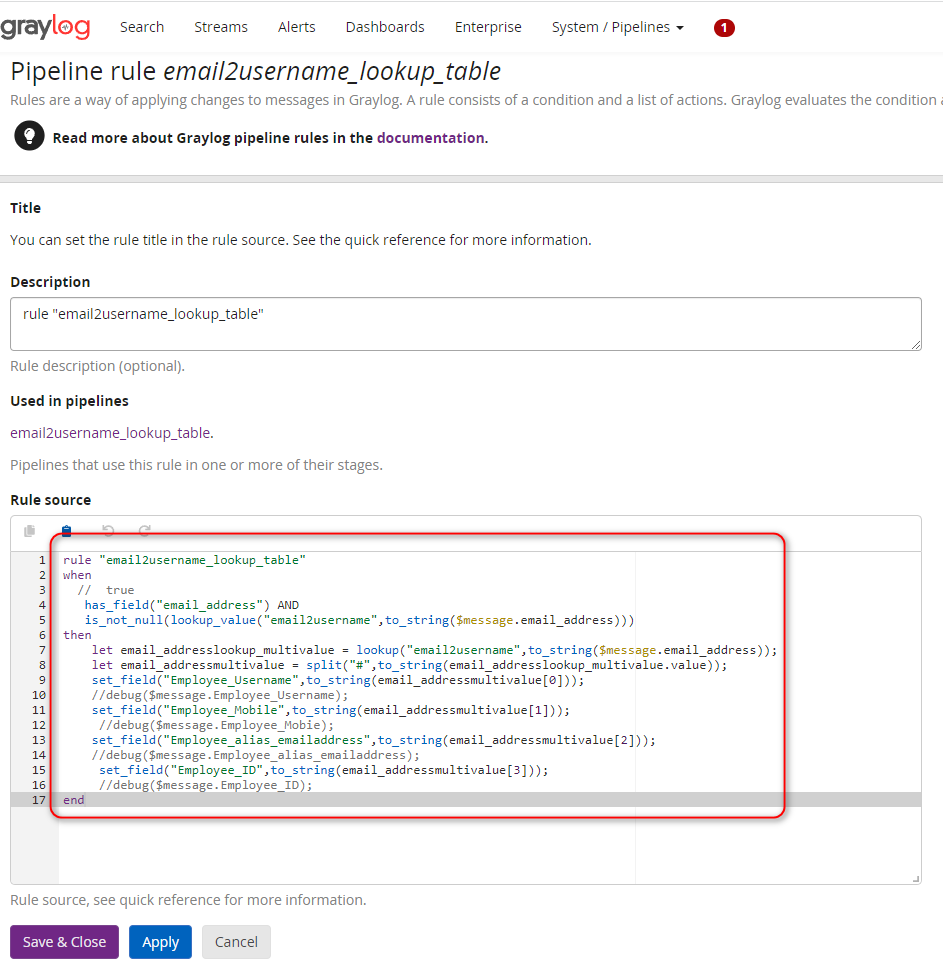Open the Enterprise menu item
The height and width of the screenshot is (969, 943).
coord(488,27)
